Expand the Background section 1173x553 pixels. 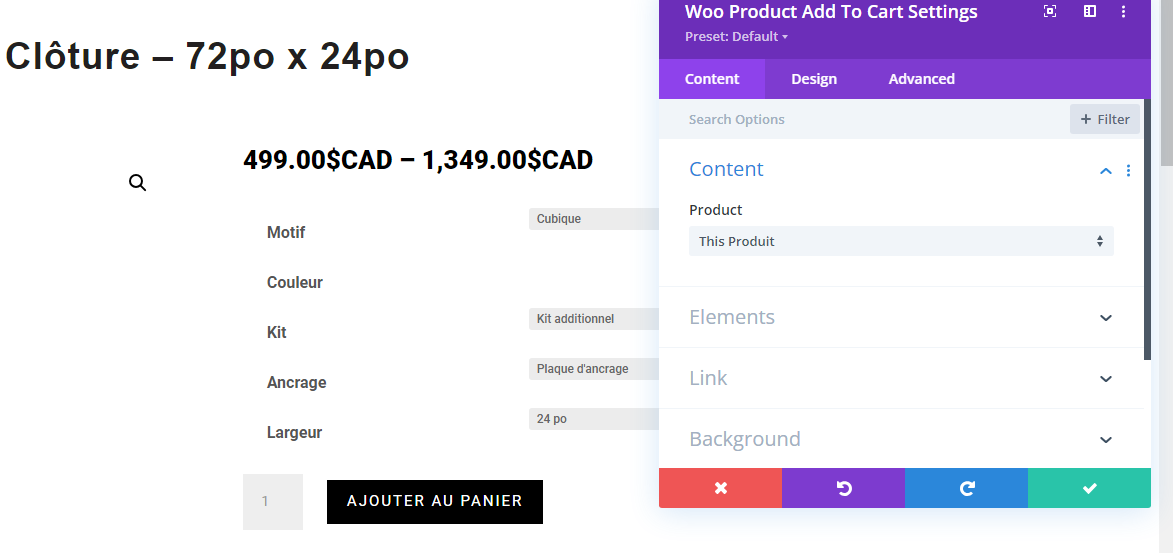coord(901,439)
